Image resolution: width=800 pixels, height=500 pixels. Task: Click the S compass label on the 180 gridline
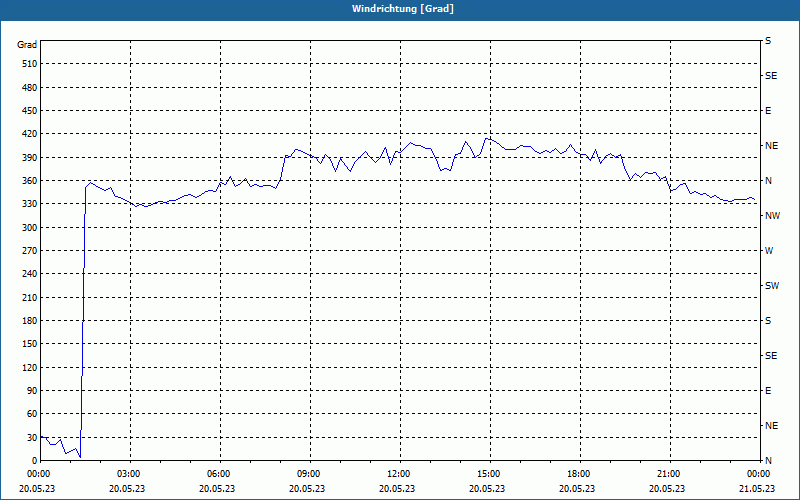(x=768, y=320)
